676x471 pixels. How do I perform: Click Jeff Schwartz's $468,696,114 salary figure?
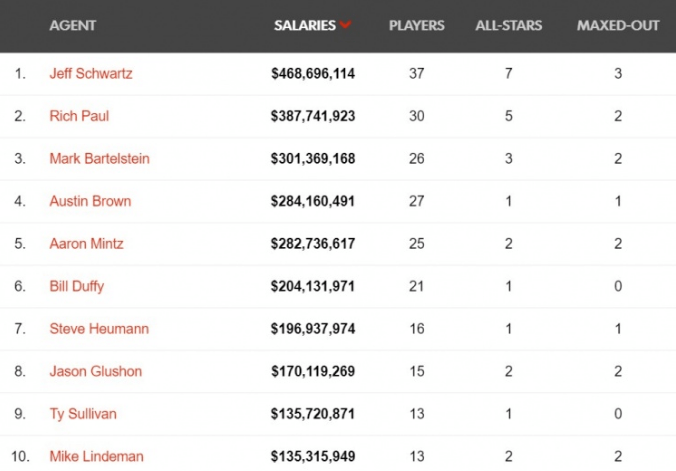click(x=313, y=74)
